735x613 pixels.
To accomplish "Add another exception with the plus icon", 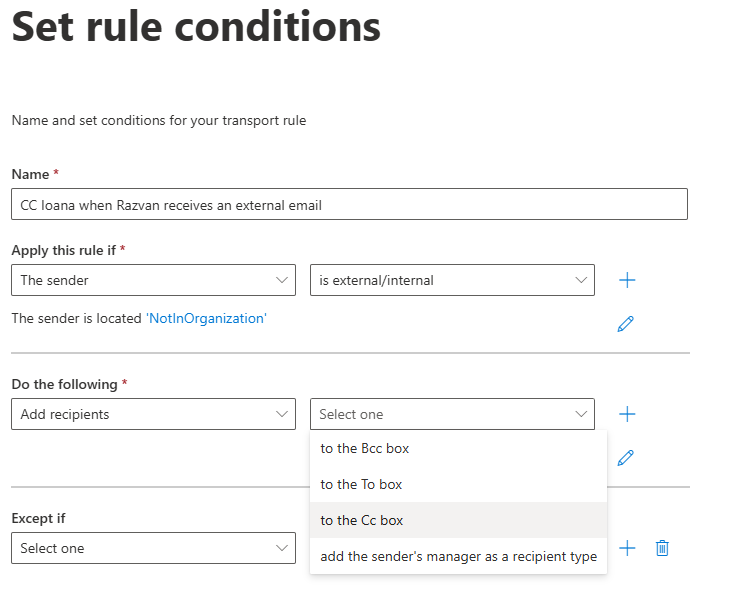I will coord(627,548).
